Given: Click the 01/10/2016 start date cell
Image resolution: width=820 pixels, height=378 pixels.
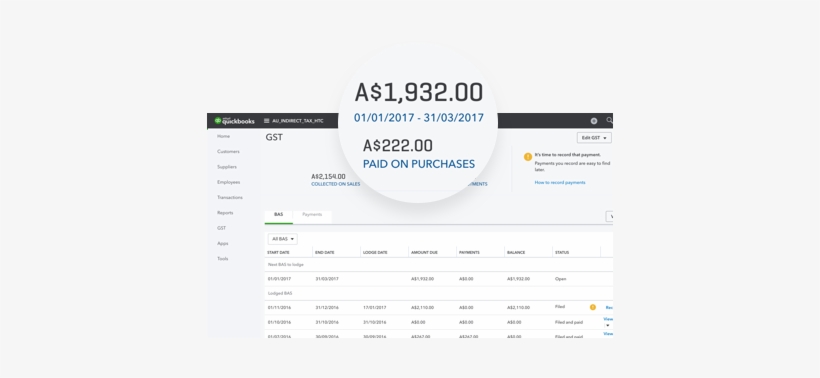Looking at the screenshot, I should (279, 322).
